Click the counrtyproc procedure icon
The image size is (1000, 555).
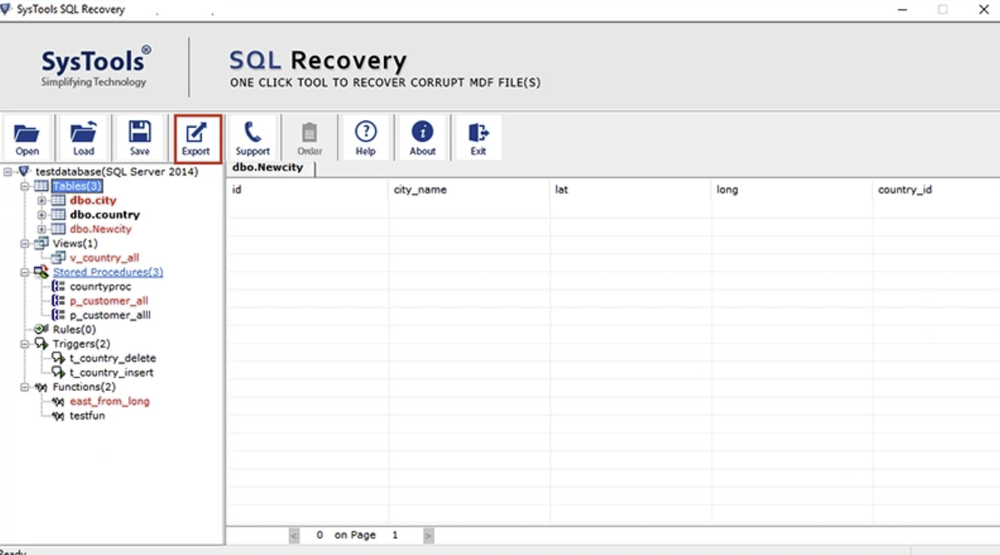(x=58, y=286)
